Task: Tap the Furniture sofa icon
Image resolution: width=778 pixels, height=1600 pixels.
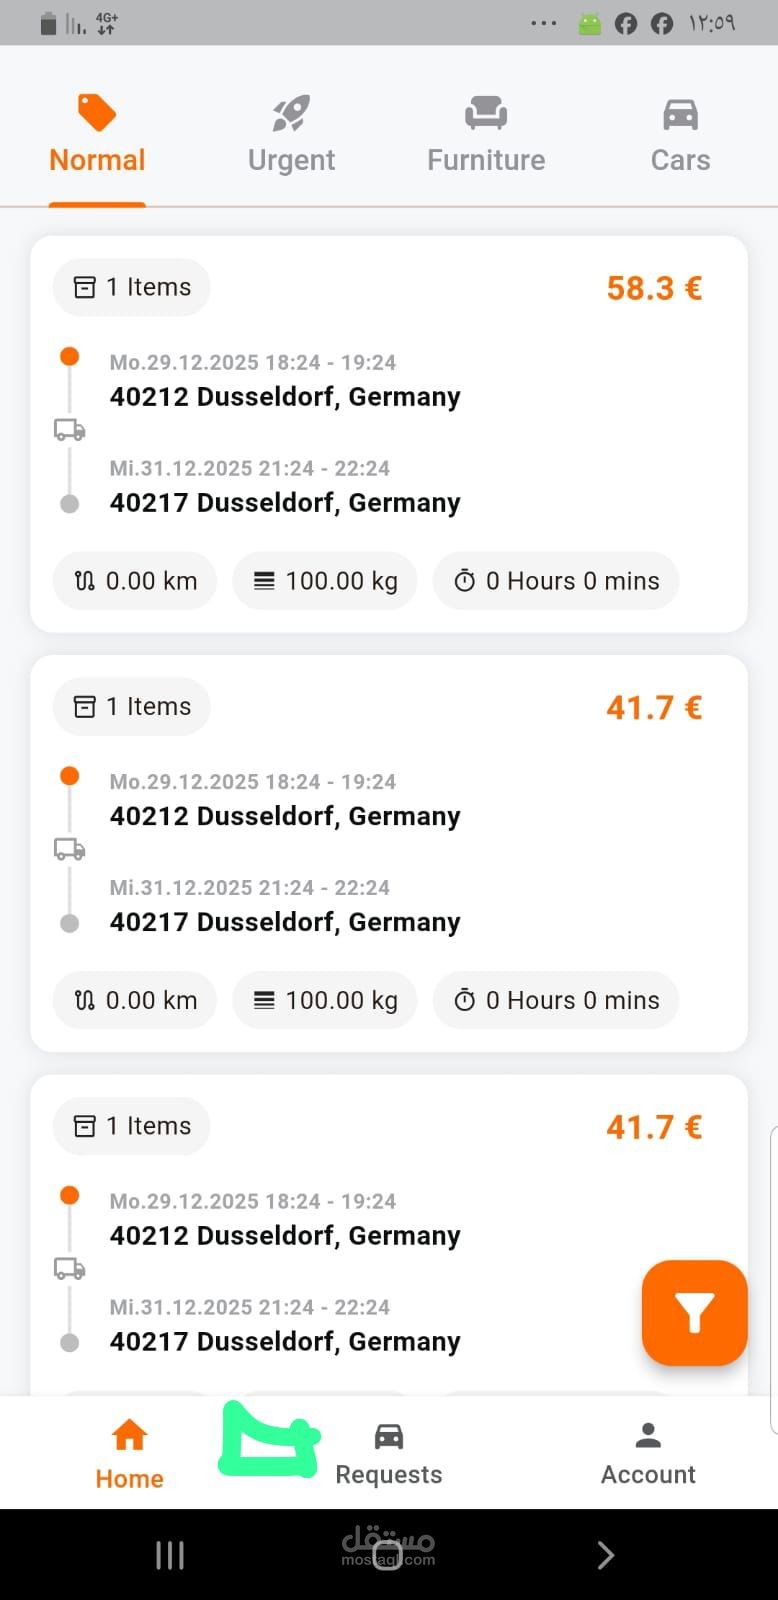Action: point(486,114)
